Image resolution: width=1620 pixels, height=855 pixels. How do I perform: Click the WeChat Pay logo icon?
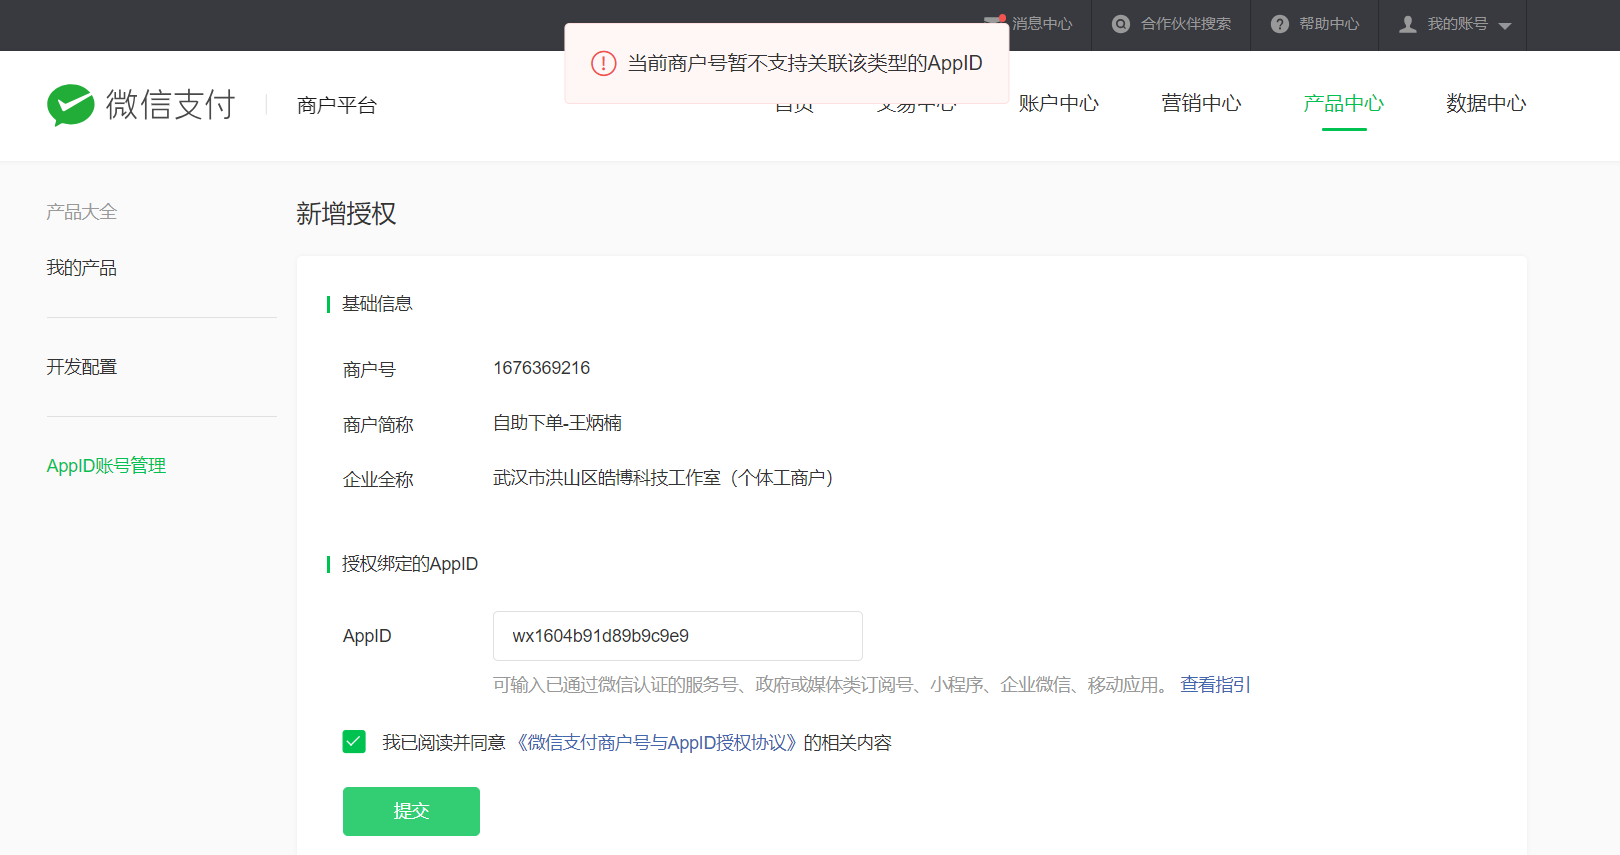(71, 104)
